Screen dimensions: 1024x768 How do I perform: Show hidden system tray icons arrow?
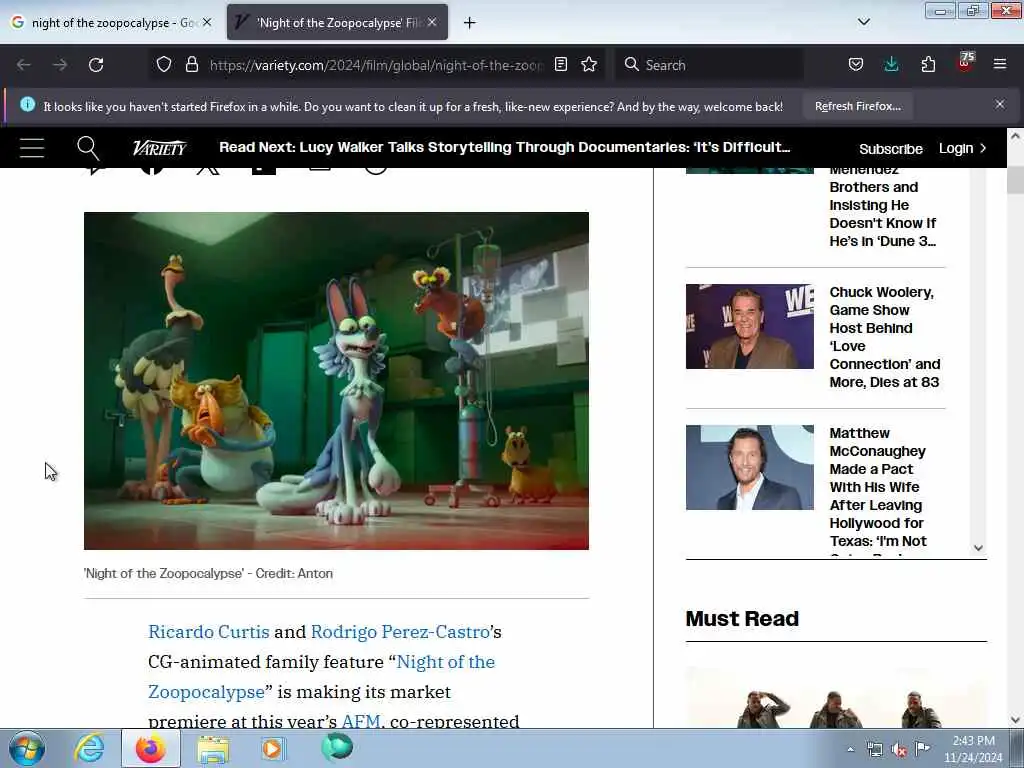850,749
